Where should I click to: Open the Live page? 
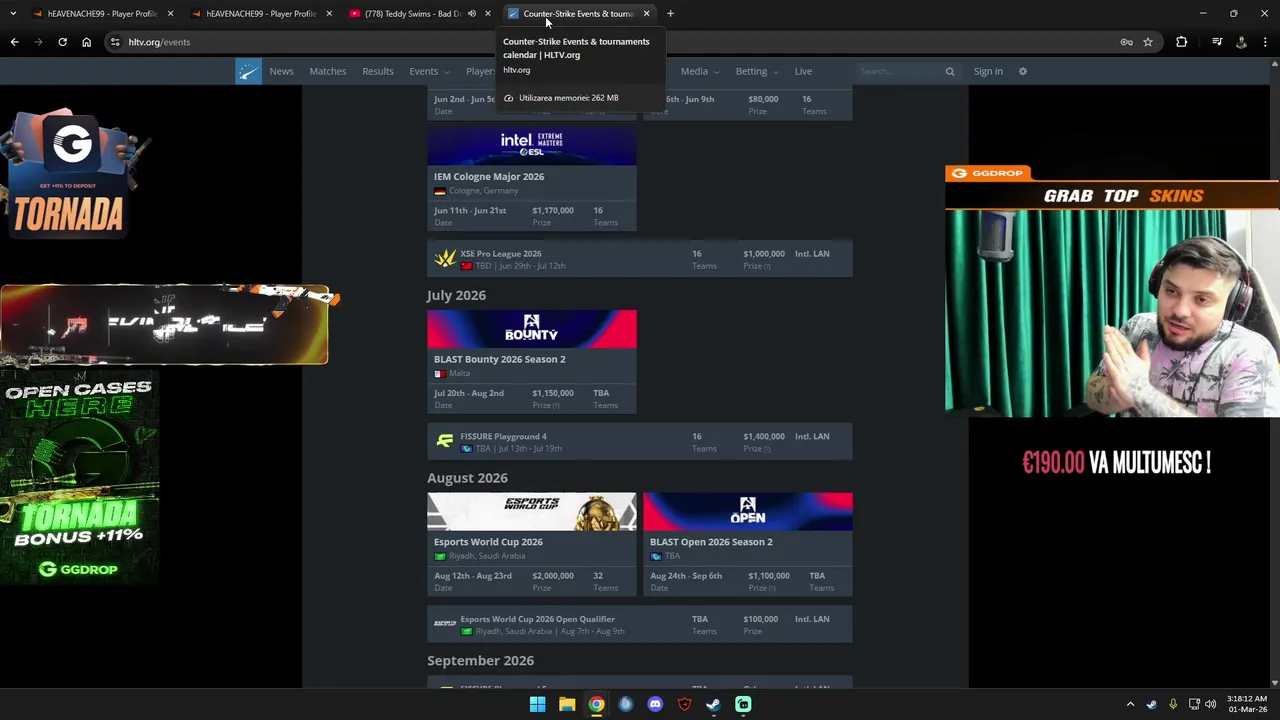coord(803,71)
